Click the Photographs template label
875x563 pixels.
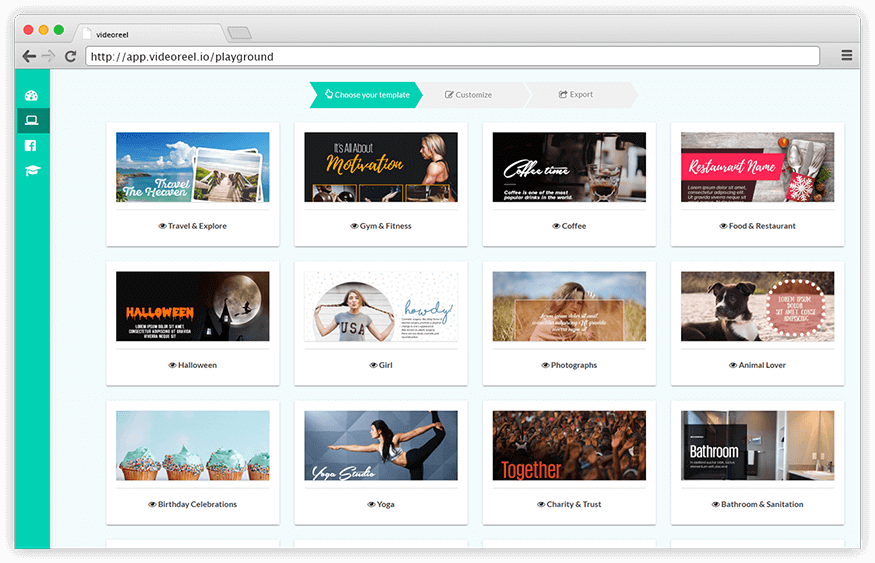(574, 365)
